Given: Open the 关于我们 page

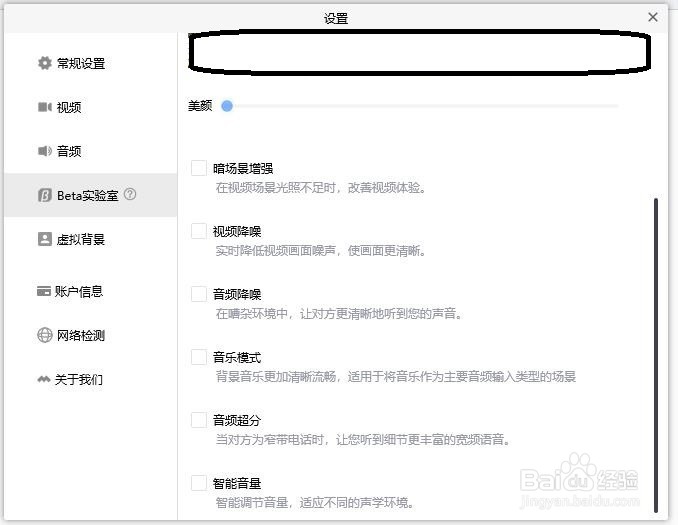Looking at the screenshot, I should (90, 379).
